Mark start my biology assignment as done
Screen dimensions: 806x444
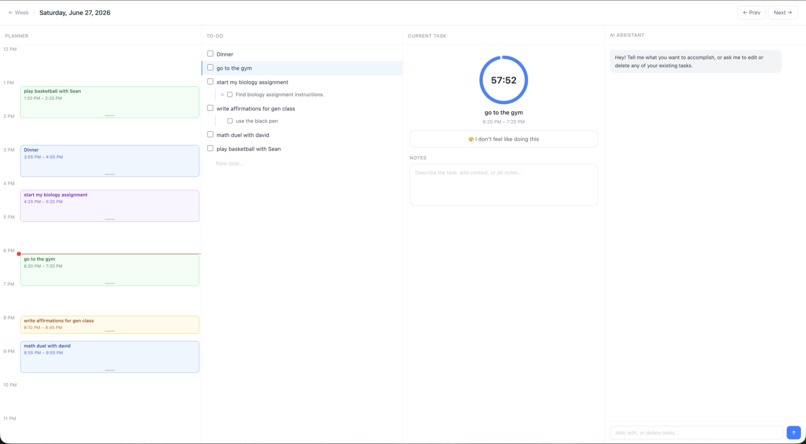tap(210, 81)
